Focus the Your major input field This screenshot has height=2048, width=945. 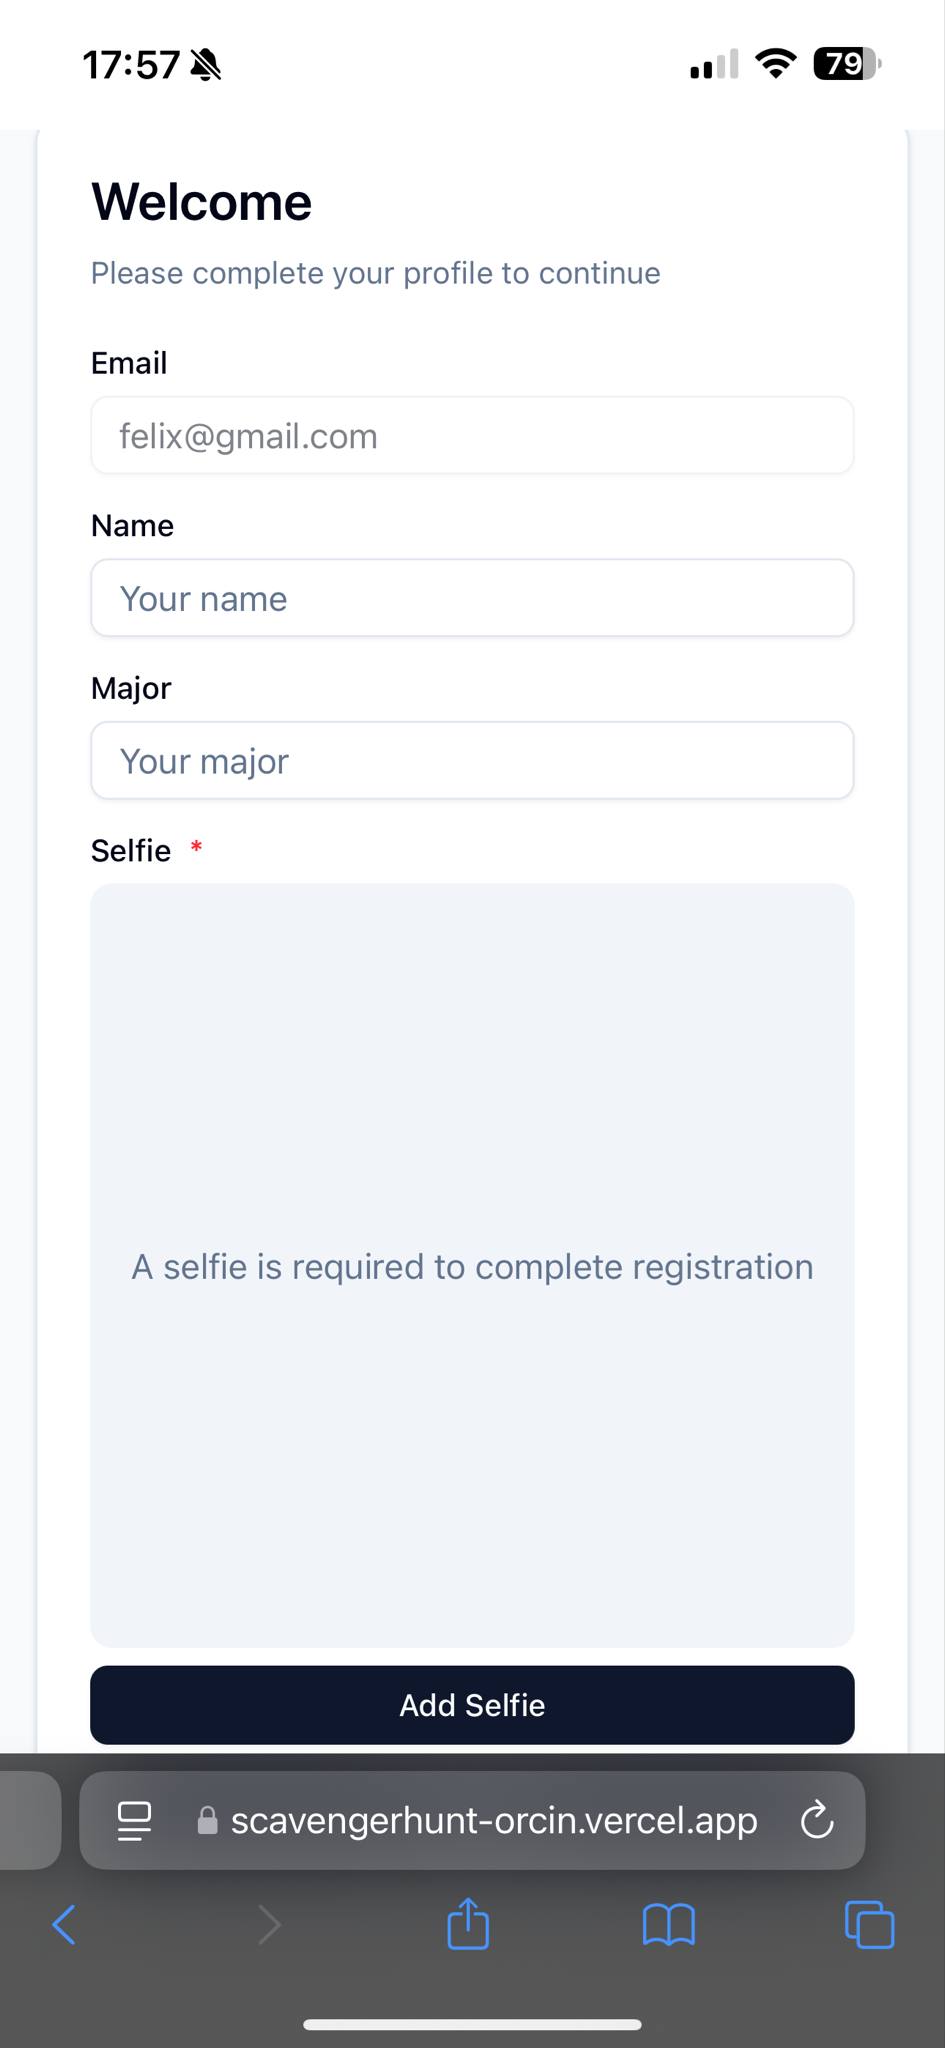click(x=472, y=761)
